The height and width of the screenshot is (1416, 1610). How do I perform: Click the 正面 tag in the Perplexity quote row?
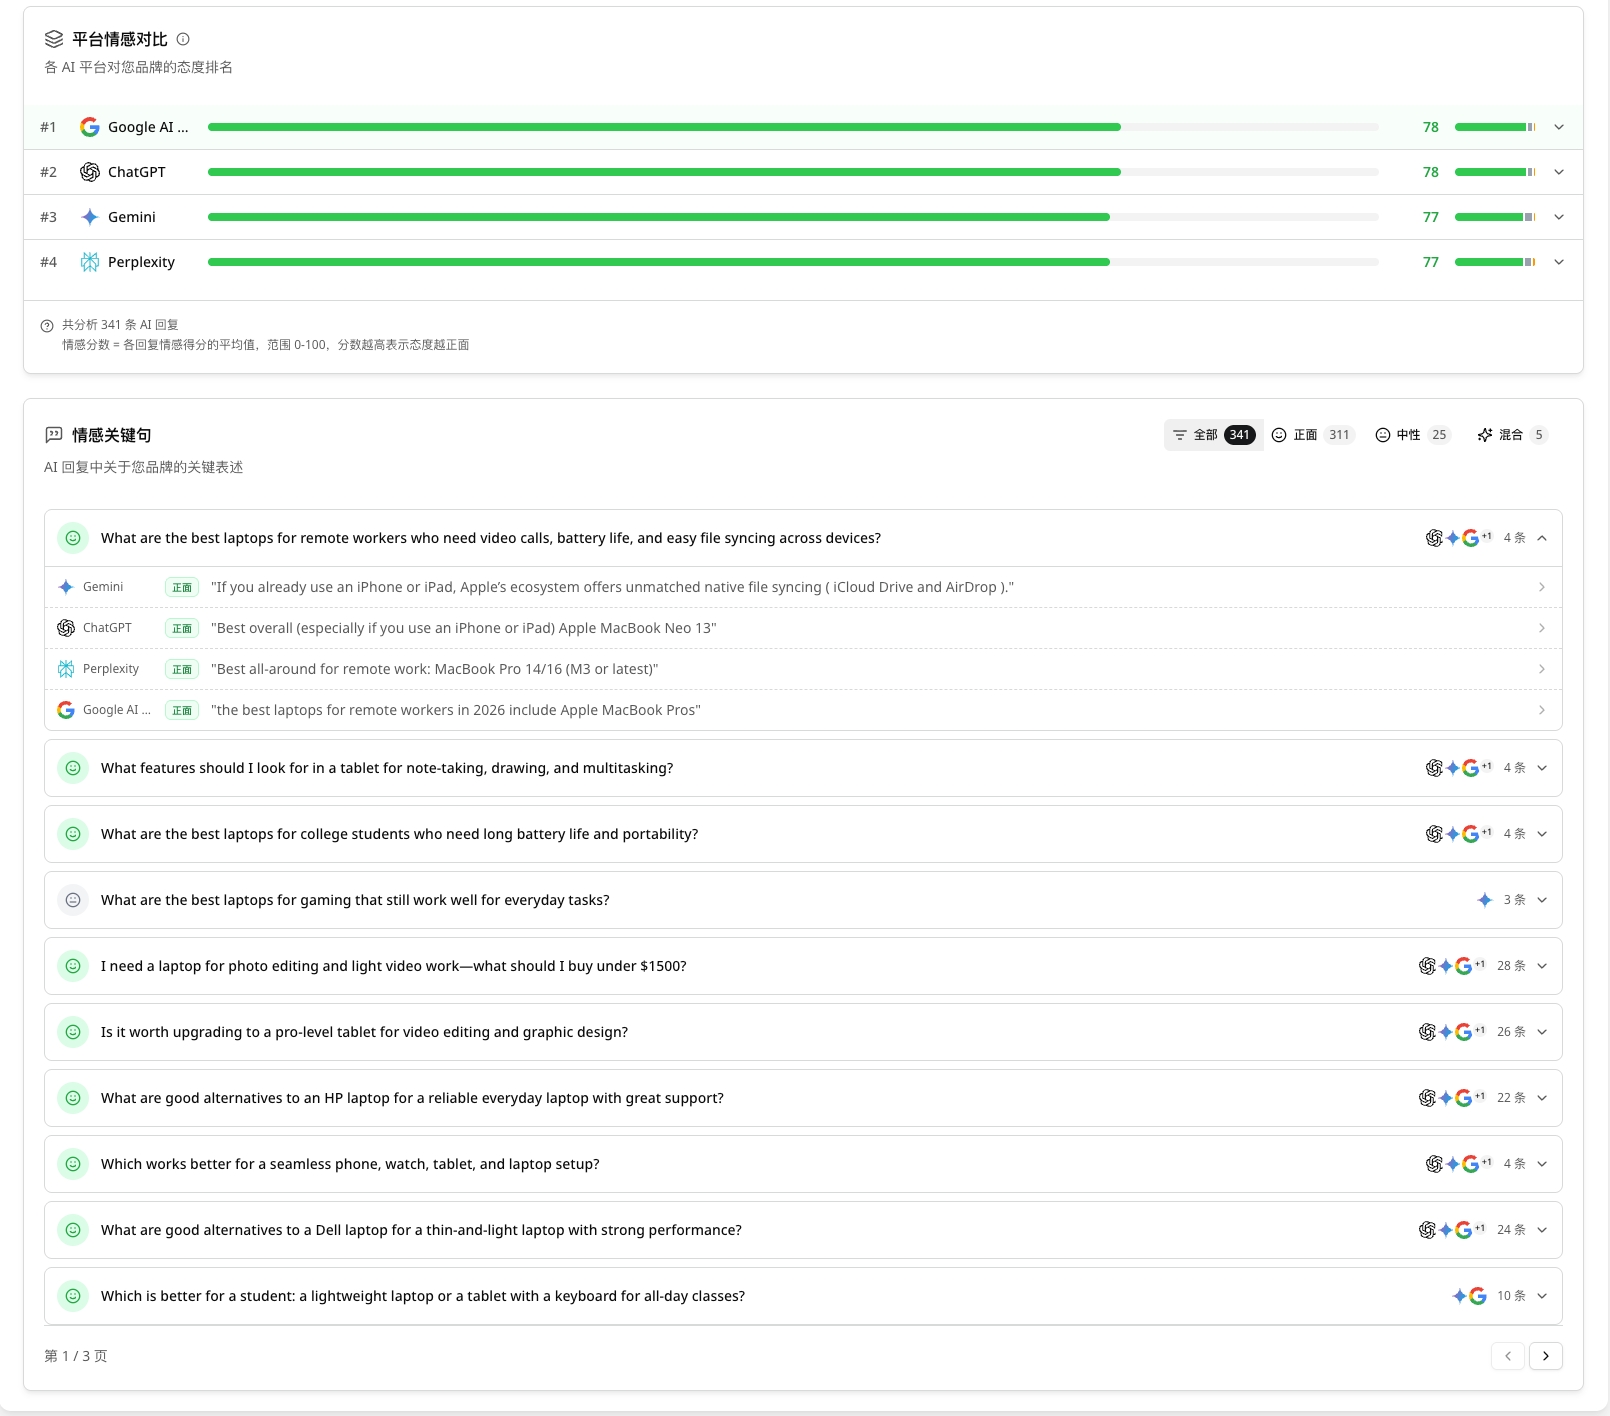click(x=182, y=669)
